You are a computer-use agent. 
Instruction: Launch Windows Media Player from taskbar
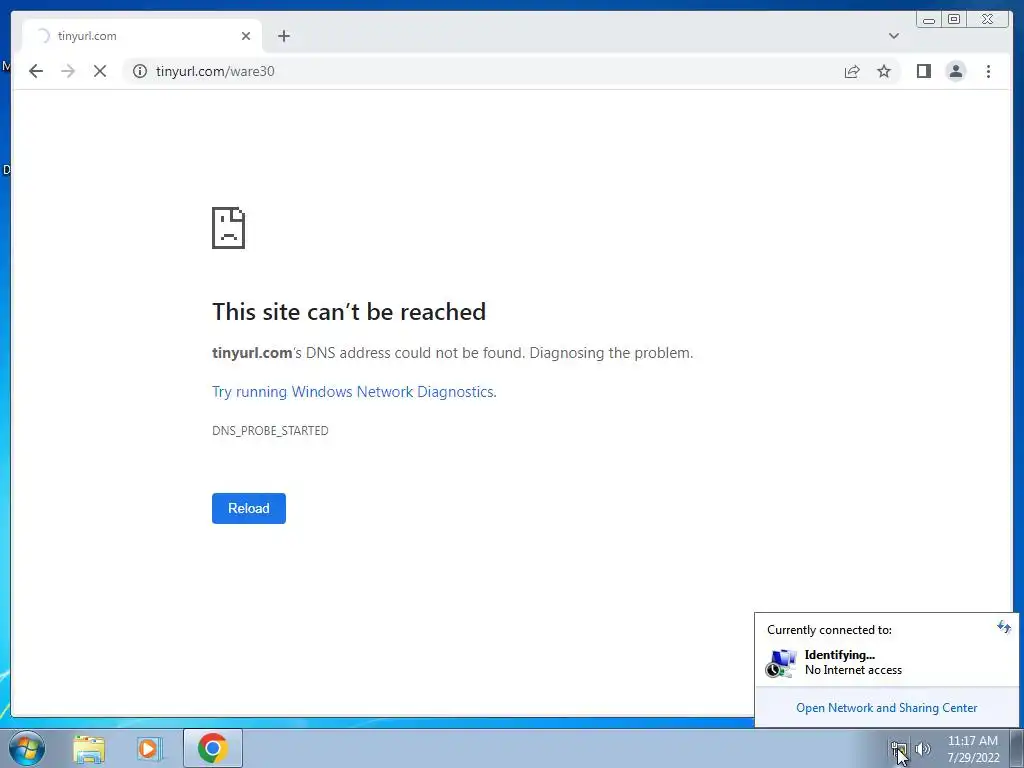(x=150, y=748)
